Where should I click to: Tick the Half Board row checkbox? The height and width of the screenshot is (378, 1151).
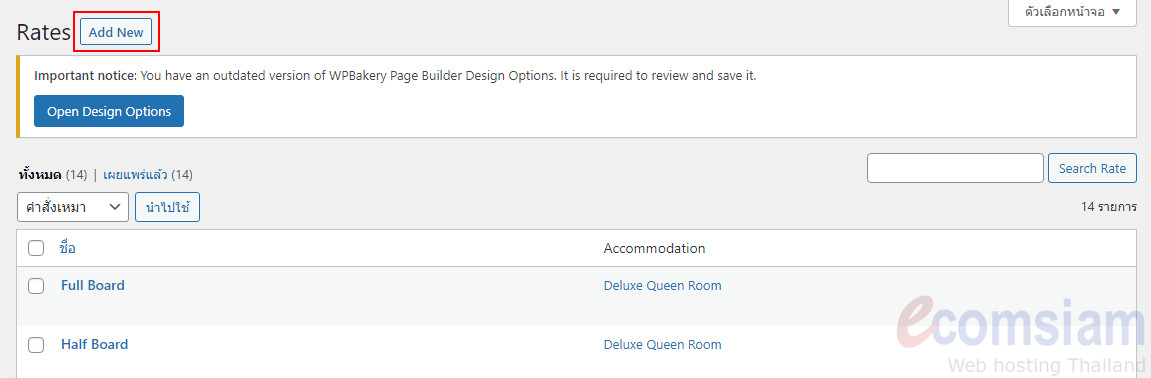point(36,344)
